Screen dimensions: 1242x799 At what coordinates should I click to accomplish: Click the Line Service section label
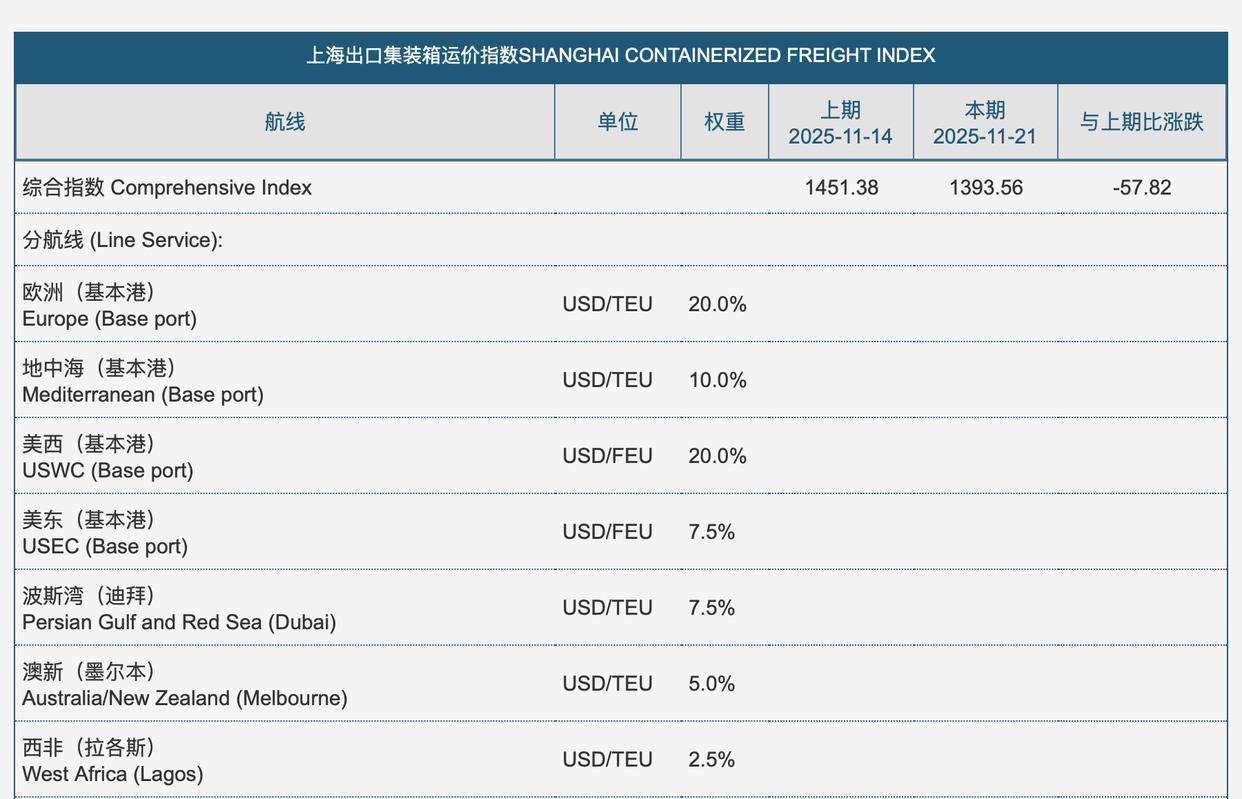coord(122,240)
